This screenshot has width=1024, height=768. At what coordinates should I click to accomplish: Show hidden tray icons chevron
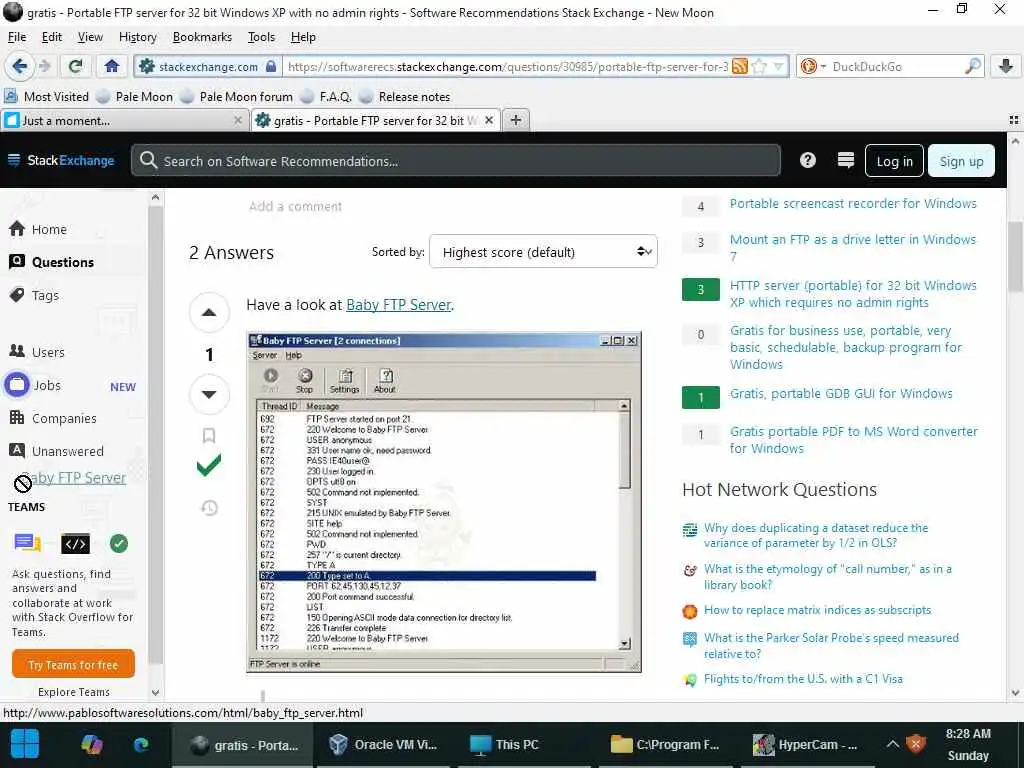click(x=892, y=744)
